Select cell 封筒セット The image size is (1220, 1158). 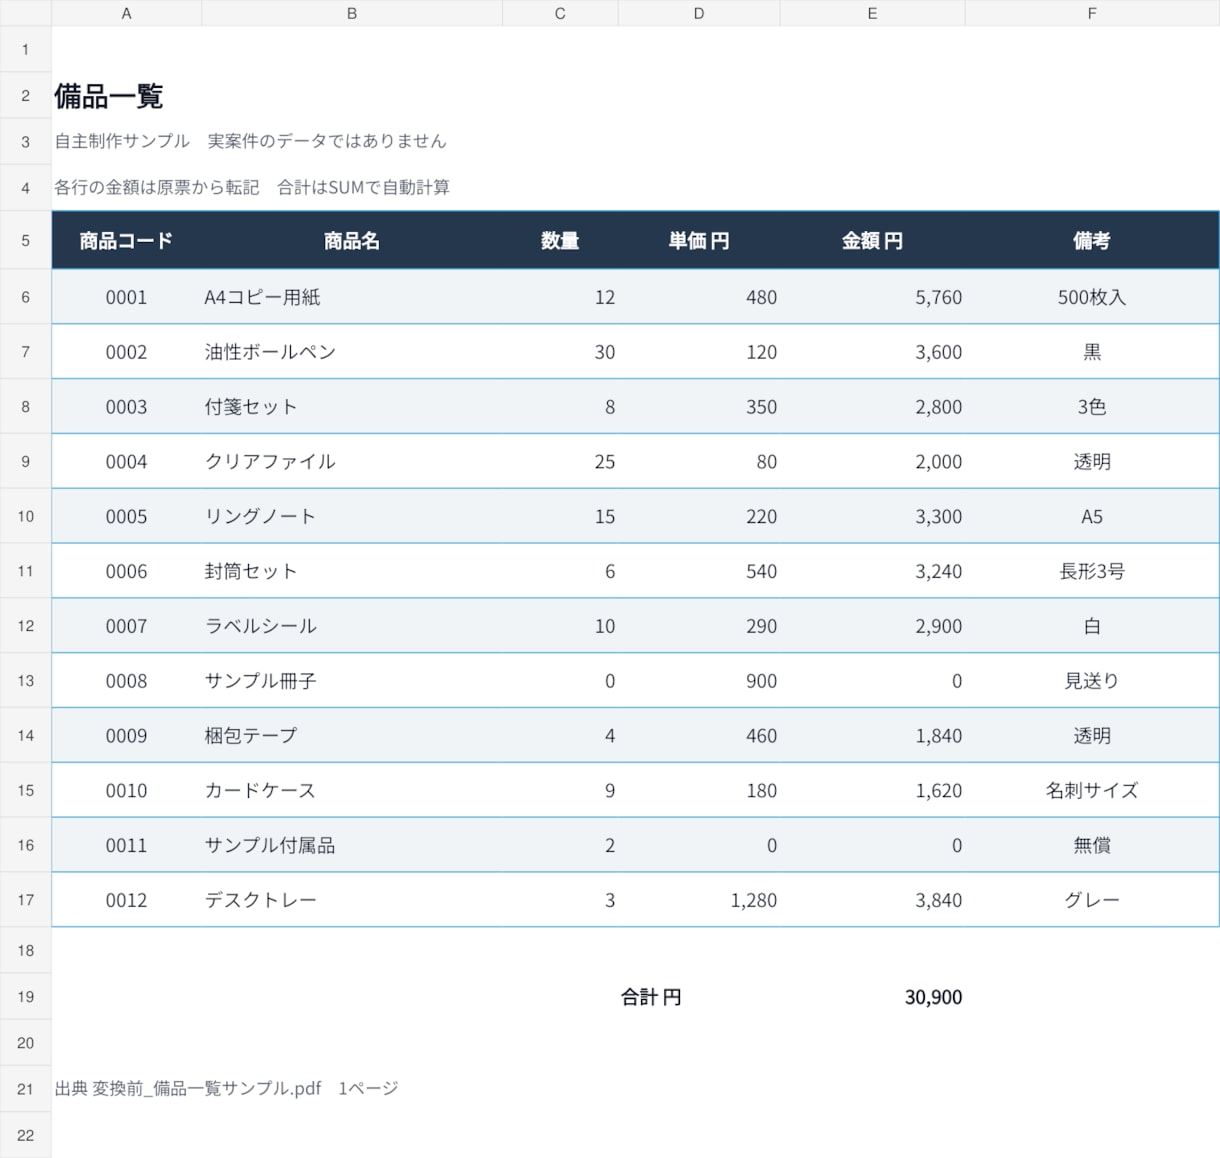point(352,571)
